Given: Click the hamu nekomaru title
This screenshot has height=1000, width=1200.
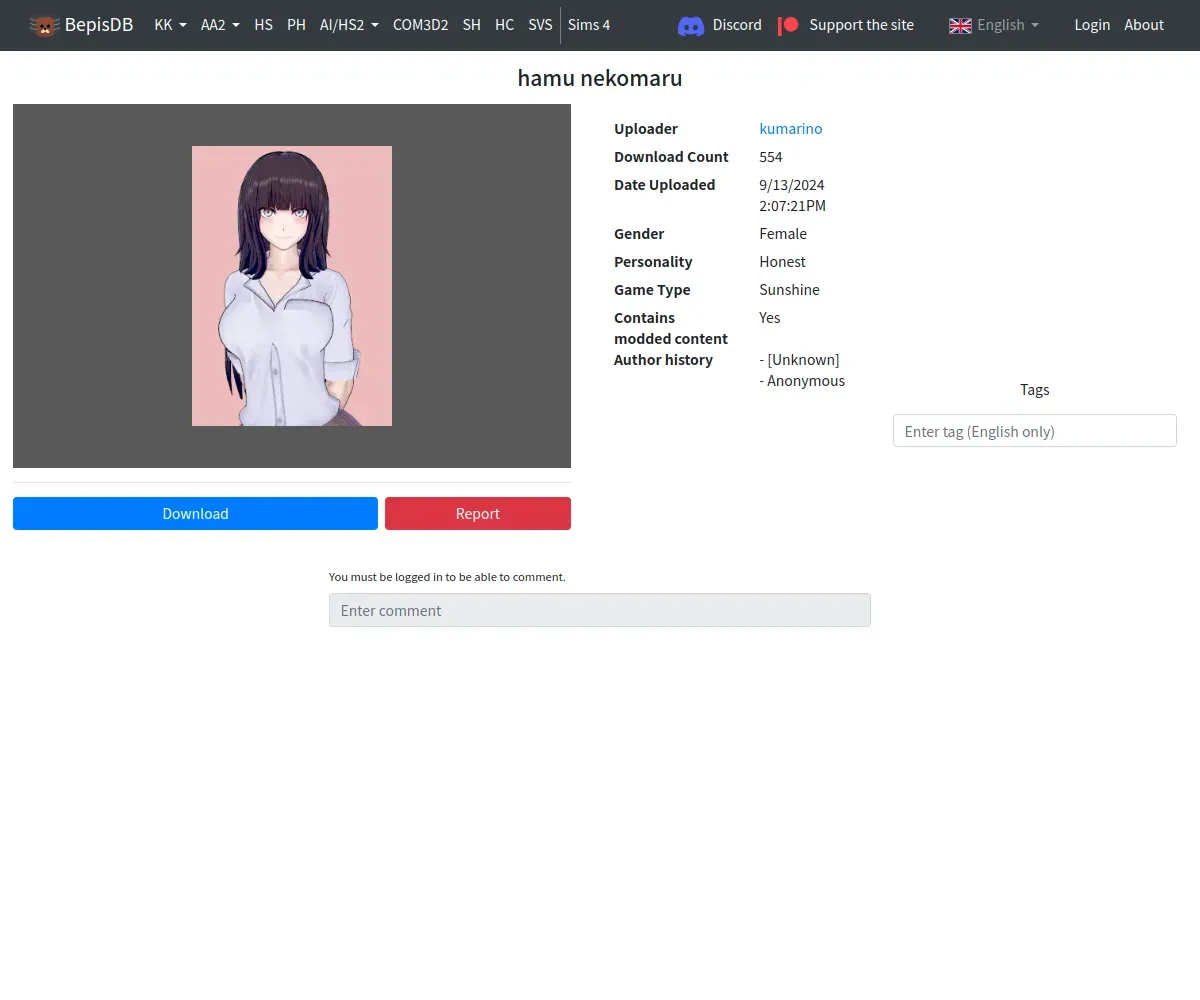Looking at the screenshot, I should (600, 78).
